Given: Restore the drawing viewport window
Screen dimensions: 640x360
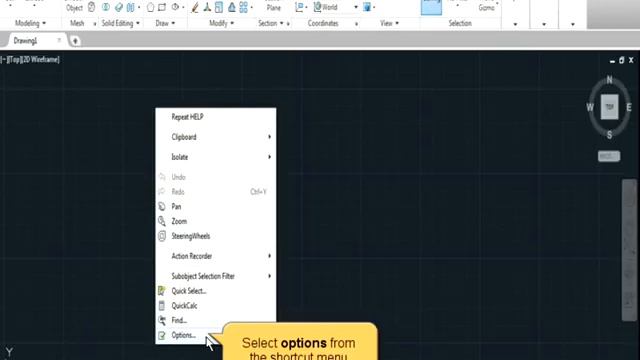Looking at the screenshot, I should (x=621, y=60).
